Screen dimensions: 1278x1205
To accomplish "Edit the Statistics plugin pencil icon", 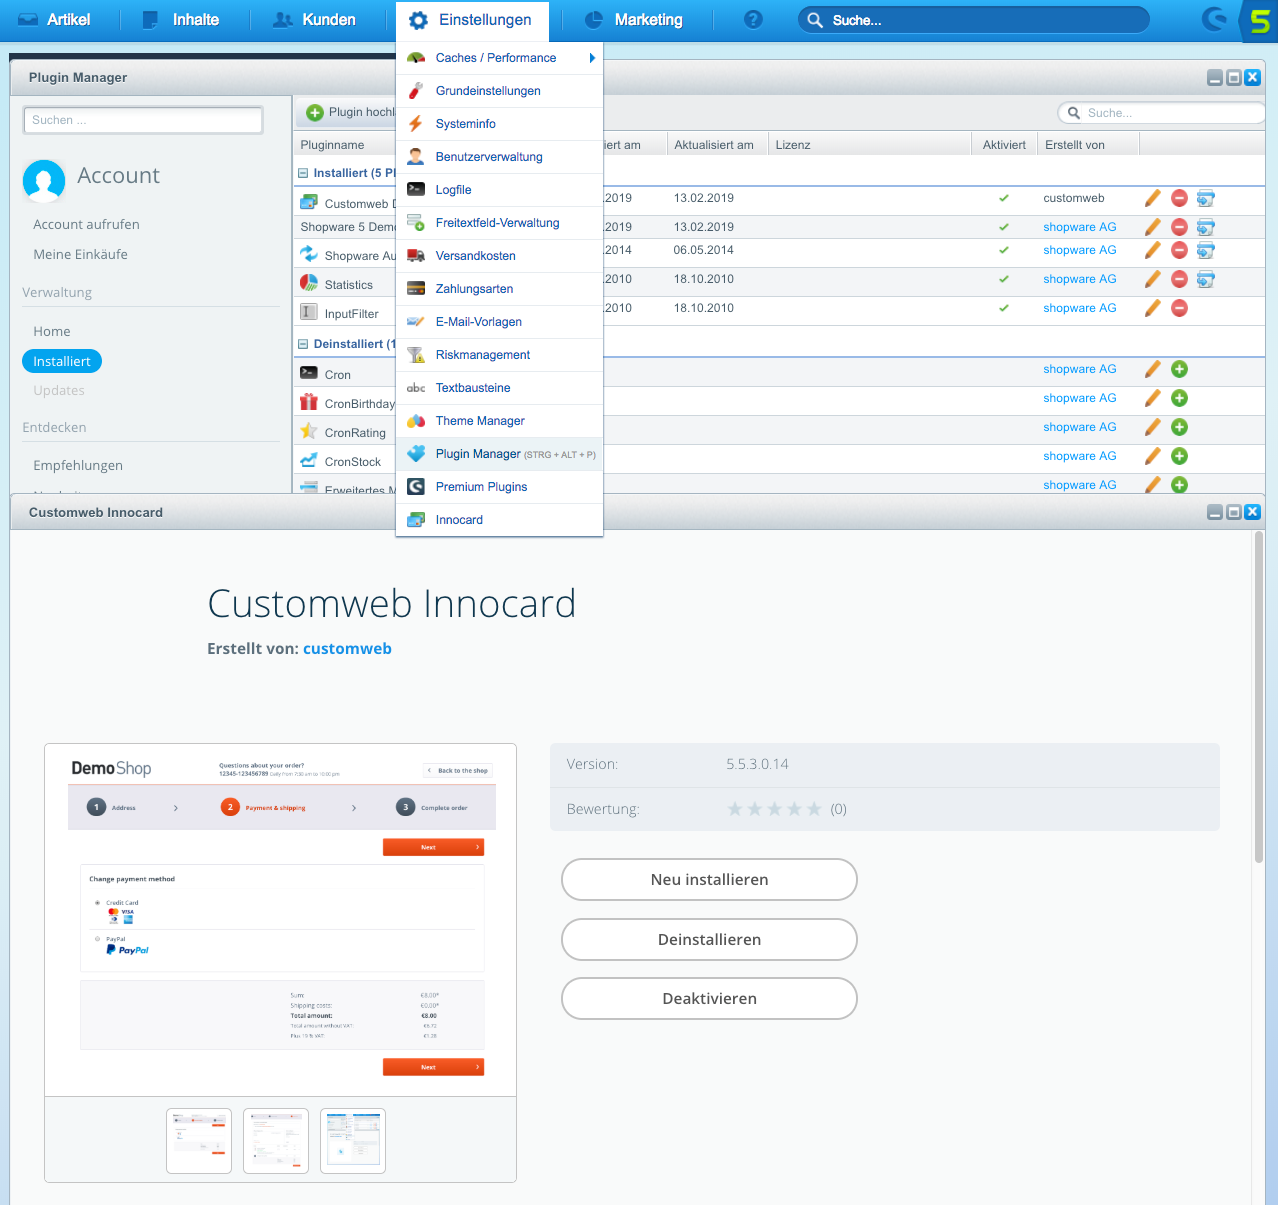I will [x=1153, y=280].
